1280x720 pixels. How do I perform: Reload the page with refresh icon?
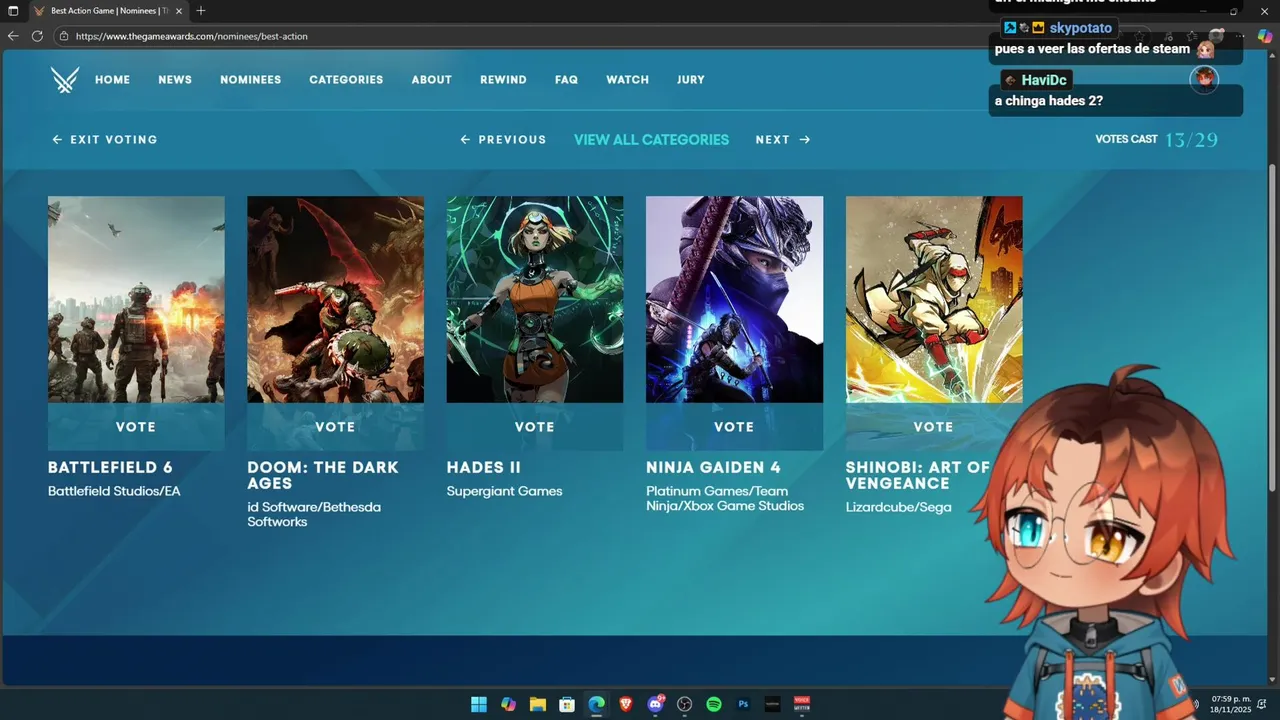point(37,36)
